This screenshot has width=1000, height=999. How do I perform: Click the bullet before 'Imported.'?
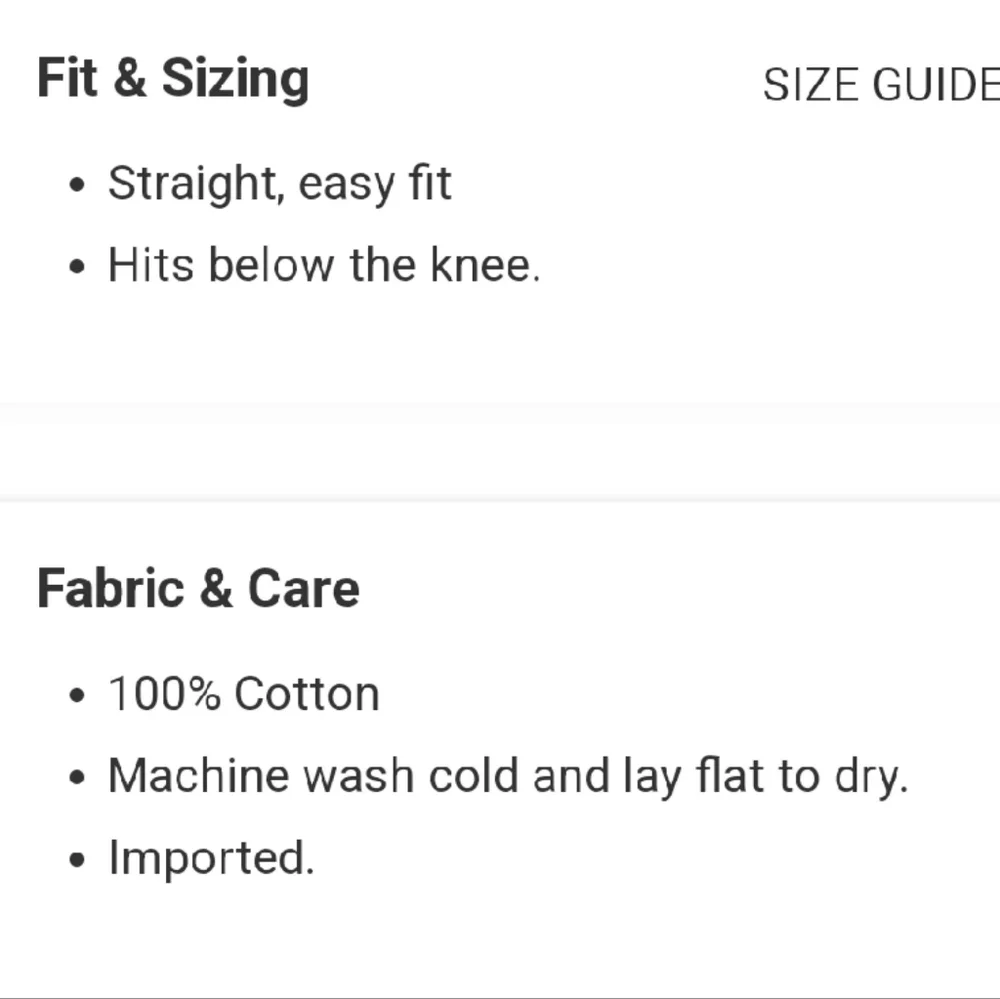(79, 861)
